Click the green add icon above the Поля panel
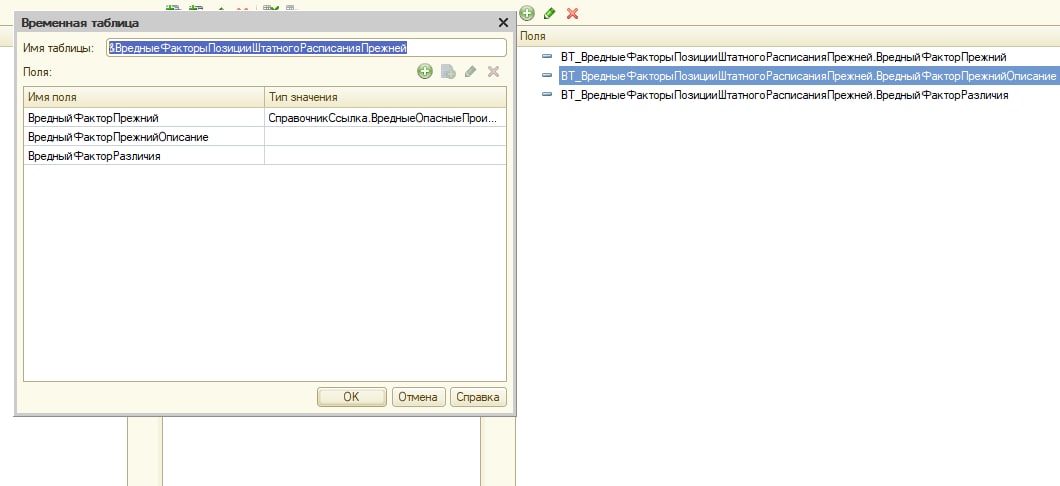 pos(527,13)
